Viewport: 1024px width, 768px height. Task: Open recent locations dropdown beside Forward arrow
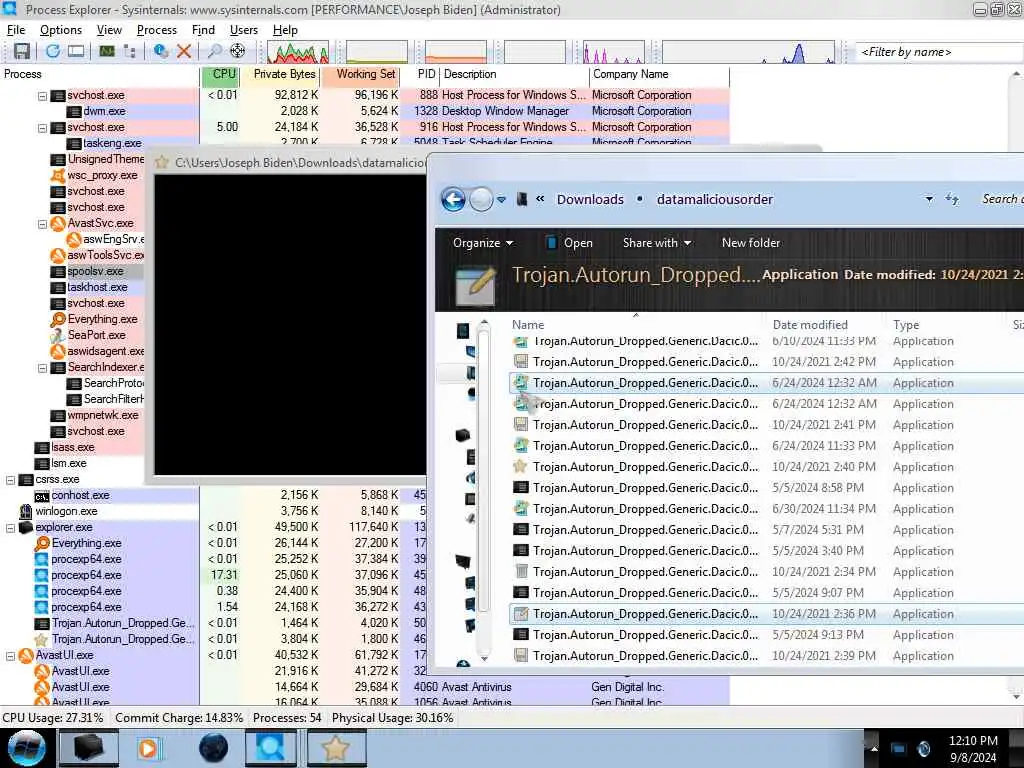click(x=501, y=200)
